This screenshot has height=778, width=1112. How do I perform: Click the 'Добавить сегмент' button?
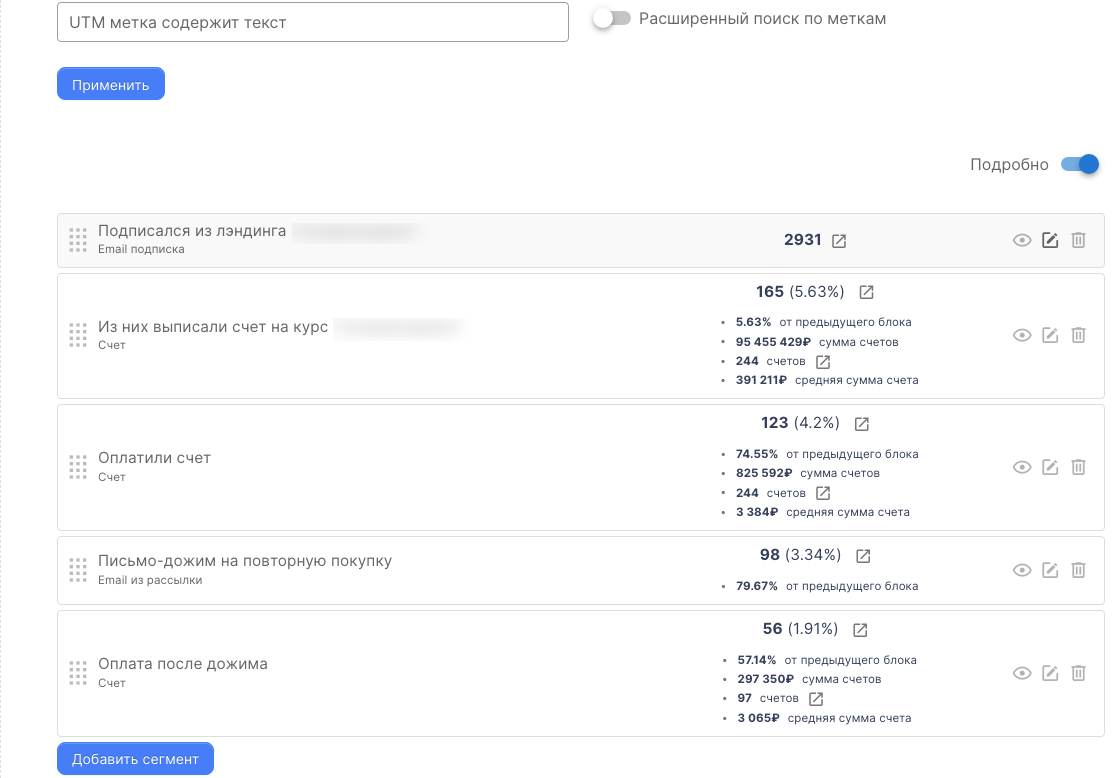click(135, 759)
